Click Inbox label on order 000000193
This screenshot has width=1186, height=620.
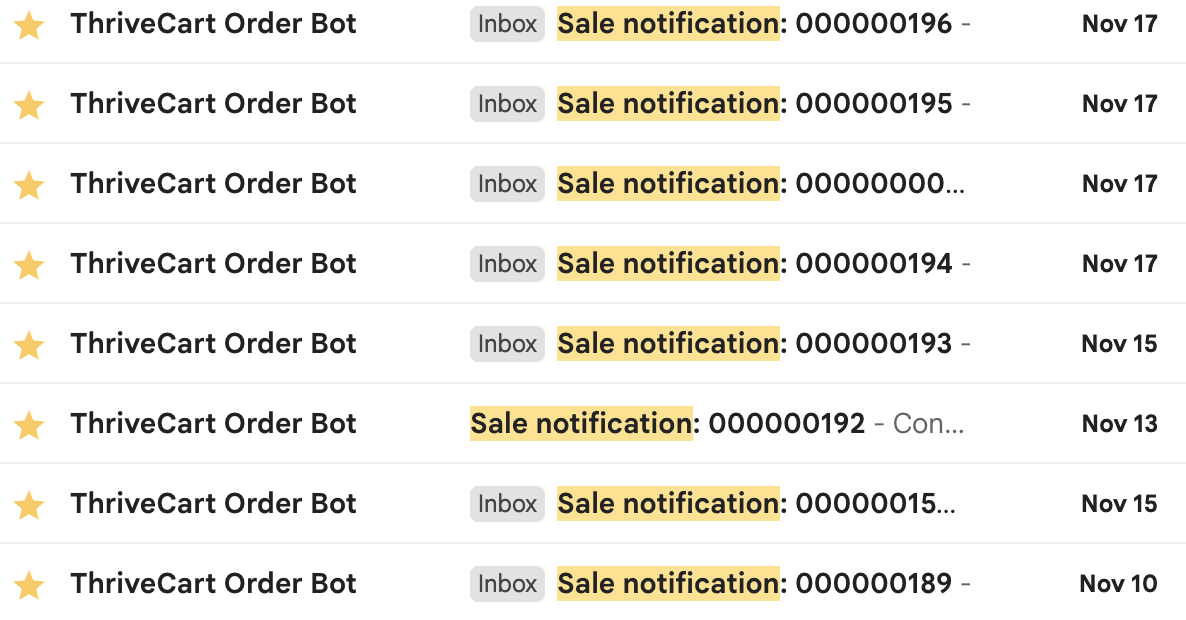click(507, 344)
